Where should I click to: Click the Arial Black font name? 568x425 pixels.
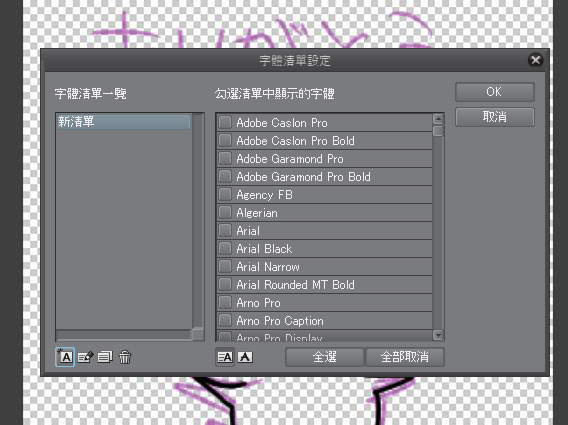click(x=264, y=249)
